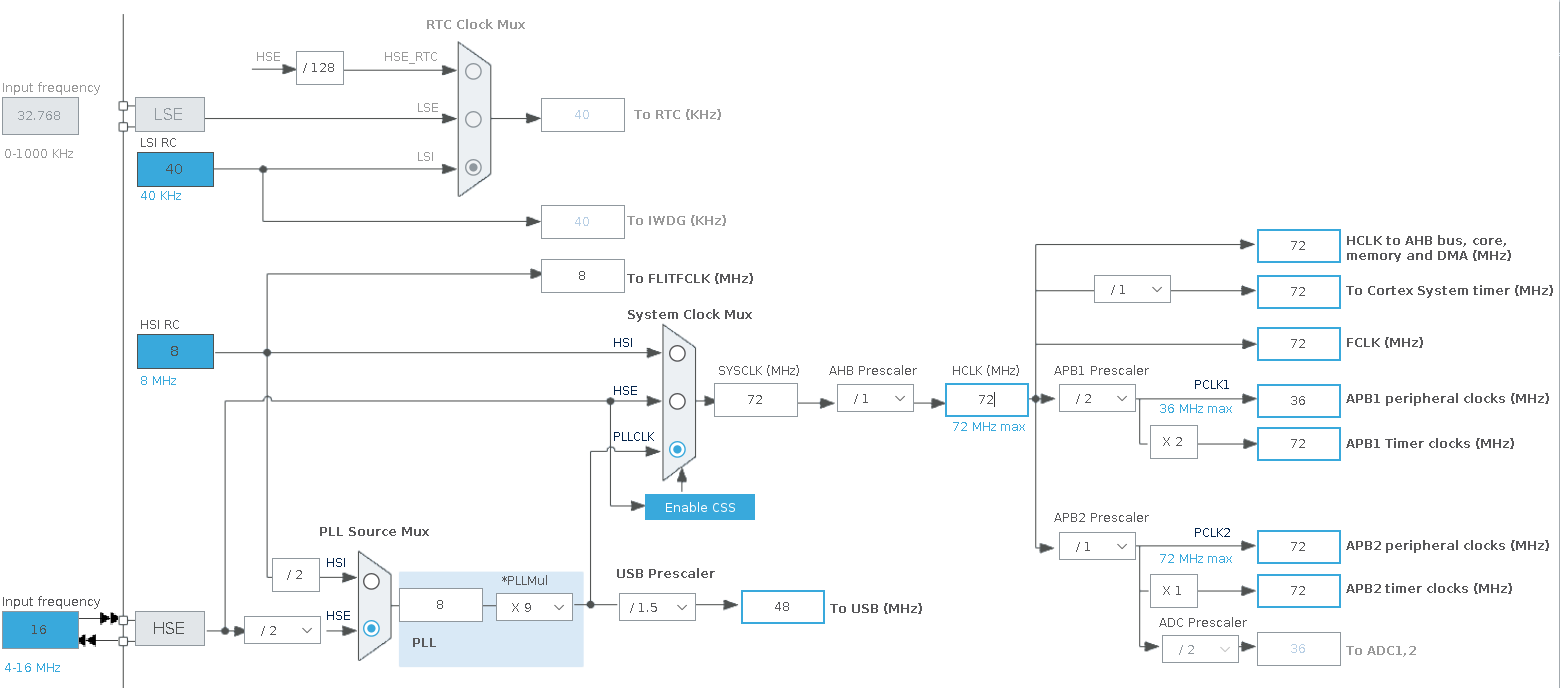Click the HCLK to AHB bus value box
Image resolution: width=1560 pixels, height=688 pixels.
tap(1298, 246)
